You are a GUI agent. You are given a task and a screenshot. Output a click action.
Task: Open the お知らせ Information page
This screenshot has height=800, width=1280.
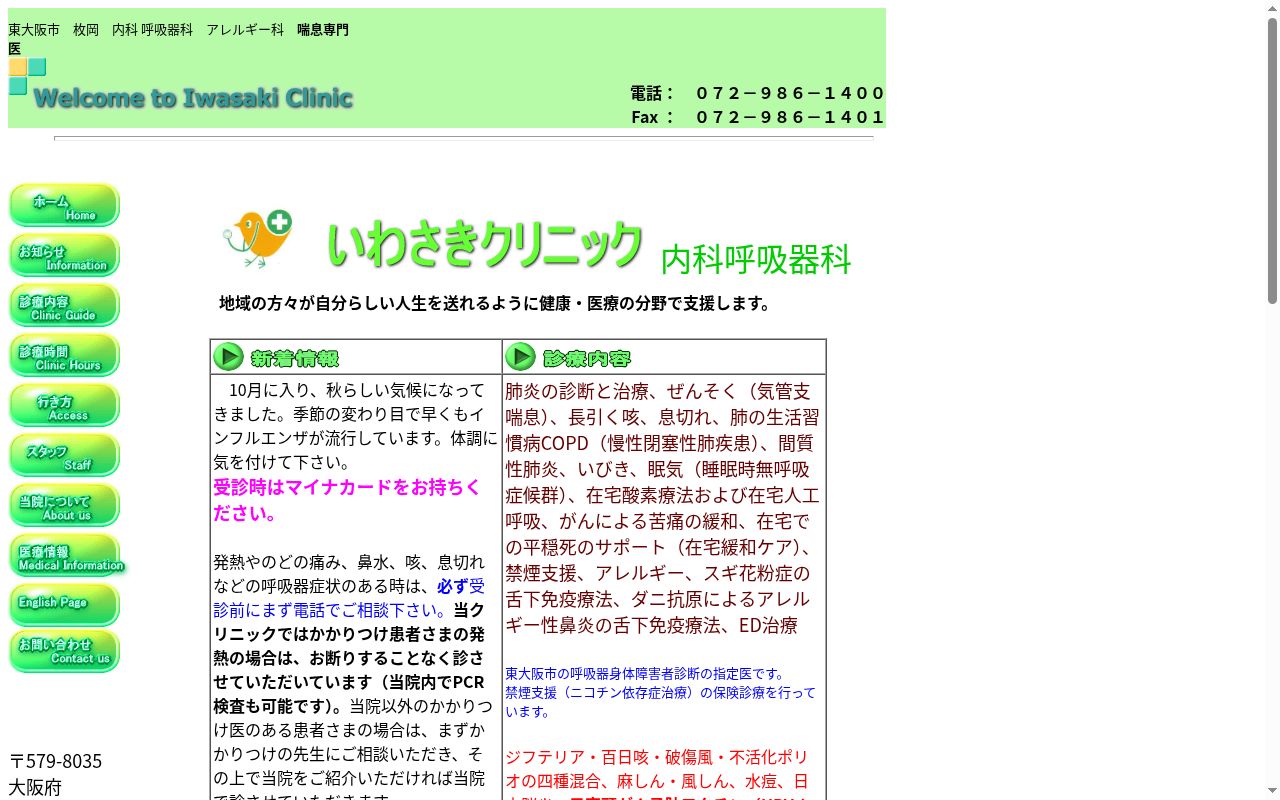click(64, 255)
